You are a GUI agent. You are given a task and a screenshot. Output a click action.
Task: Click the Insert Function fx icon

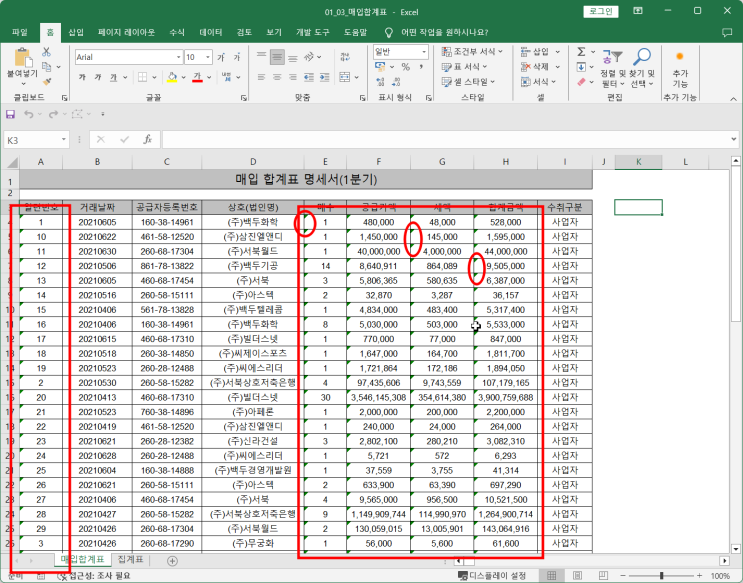point(147,139)
